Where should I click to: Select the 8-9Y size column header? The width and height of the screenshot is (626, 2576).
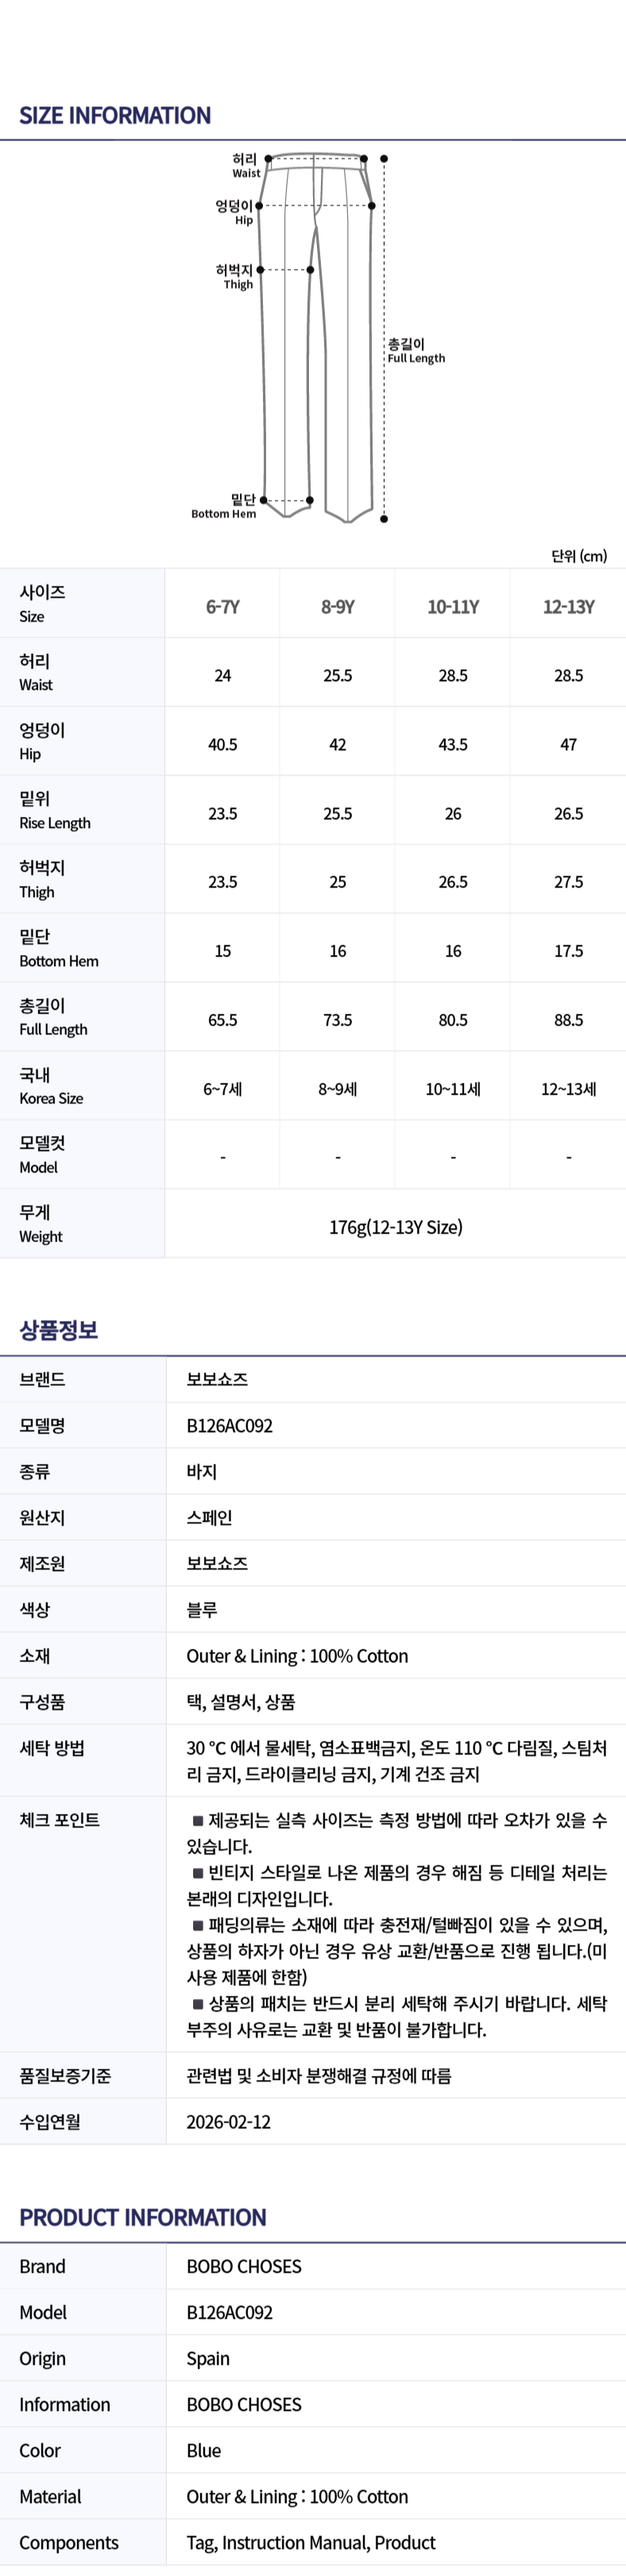338,607
